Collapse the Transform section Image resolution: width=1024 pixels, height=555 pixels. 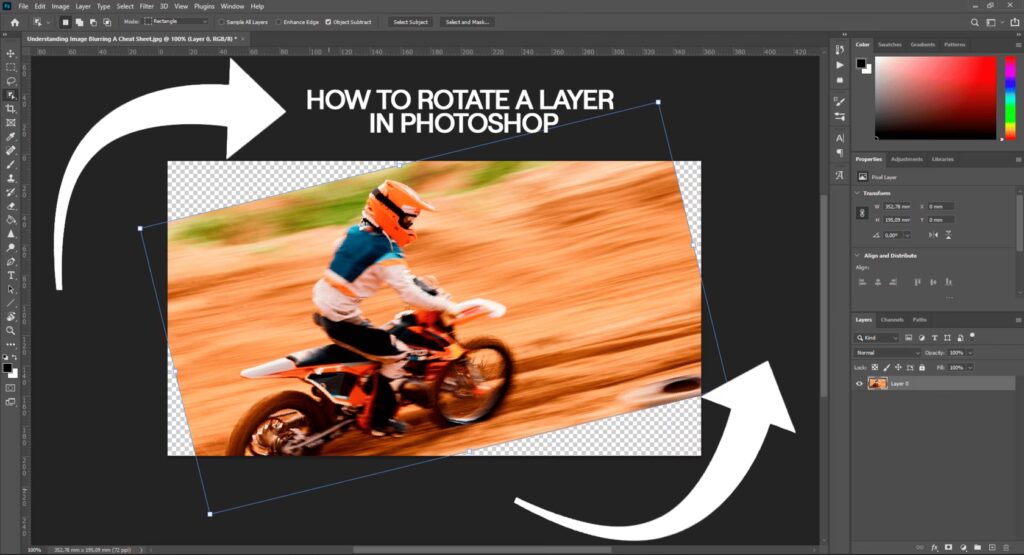[857, 193]
